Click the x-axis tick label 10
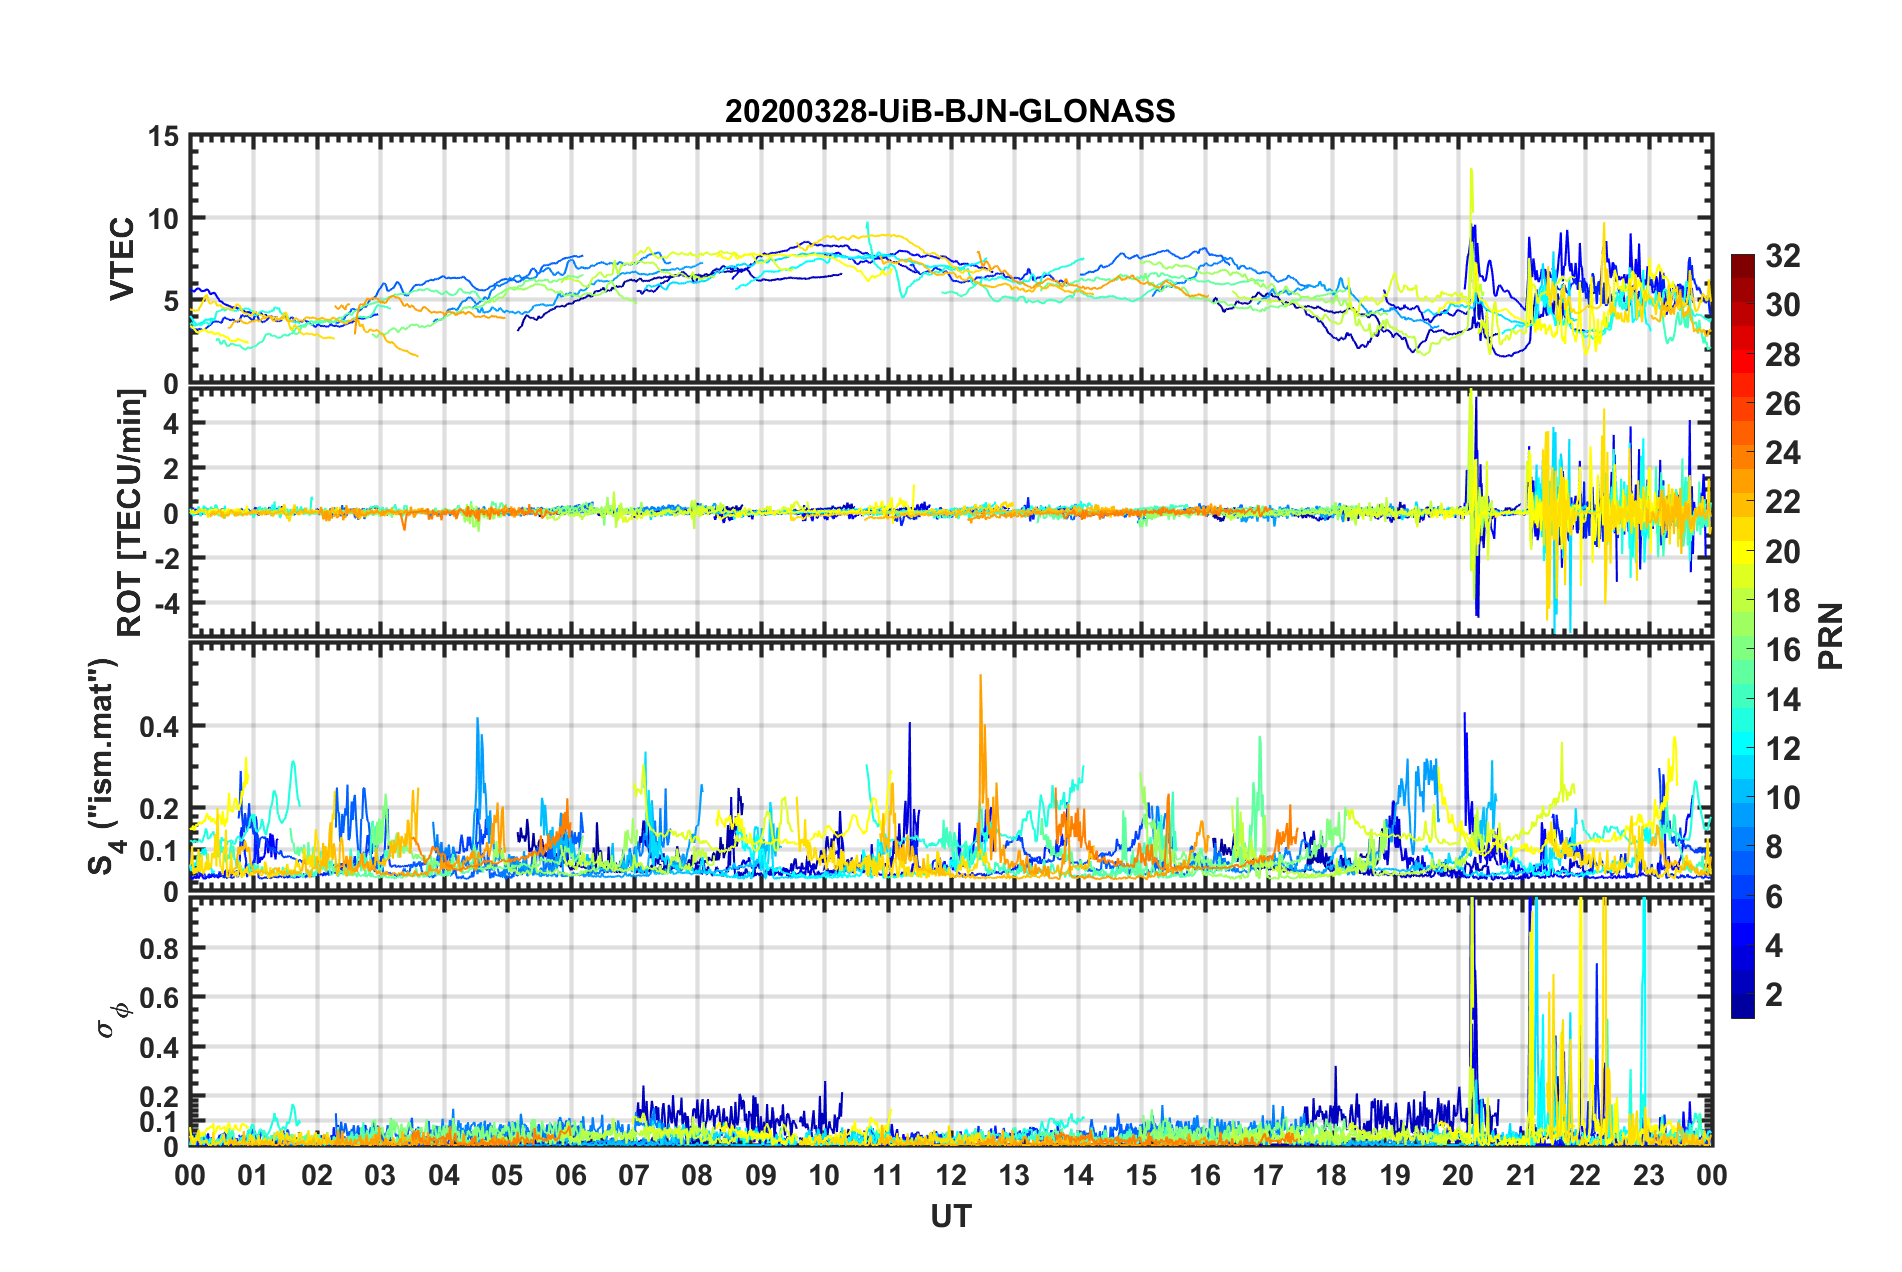Screen dimensions: 1902x1272 [824, 1175]
